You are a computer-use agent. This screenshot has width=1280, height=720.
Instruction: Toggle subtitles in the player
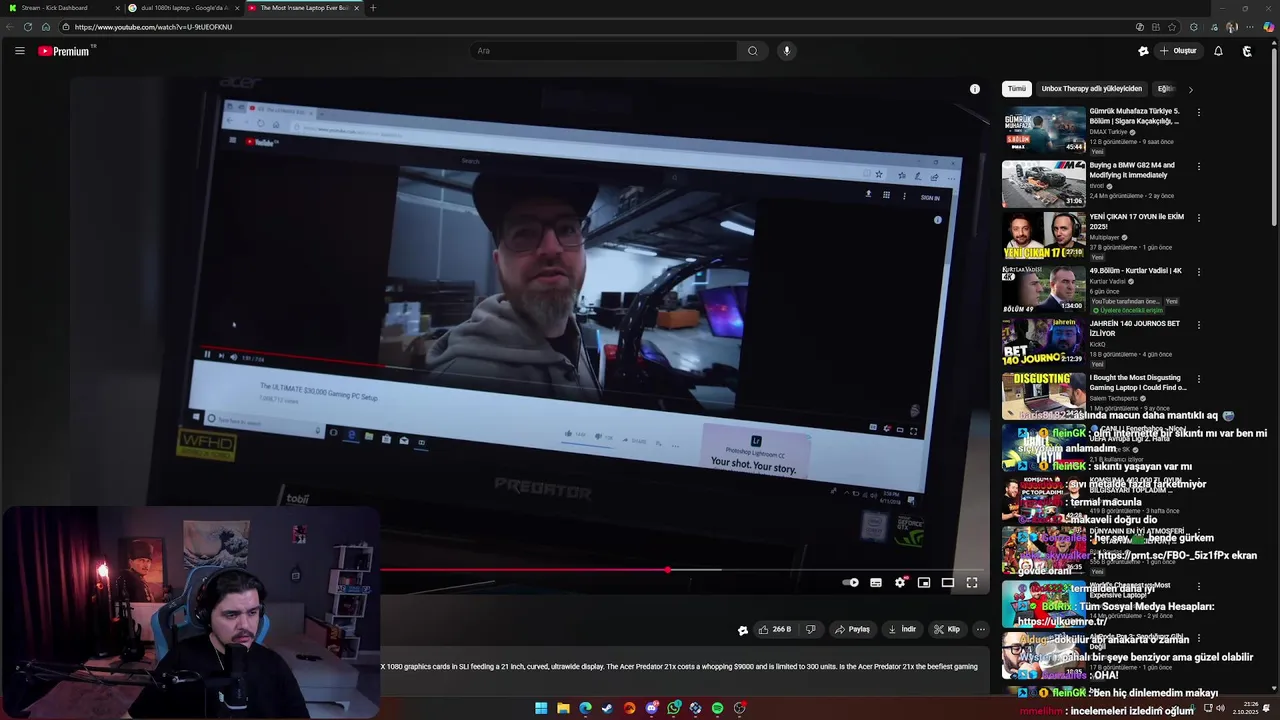pyautogui.click(x=876, y=583)
